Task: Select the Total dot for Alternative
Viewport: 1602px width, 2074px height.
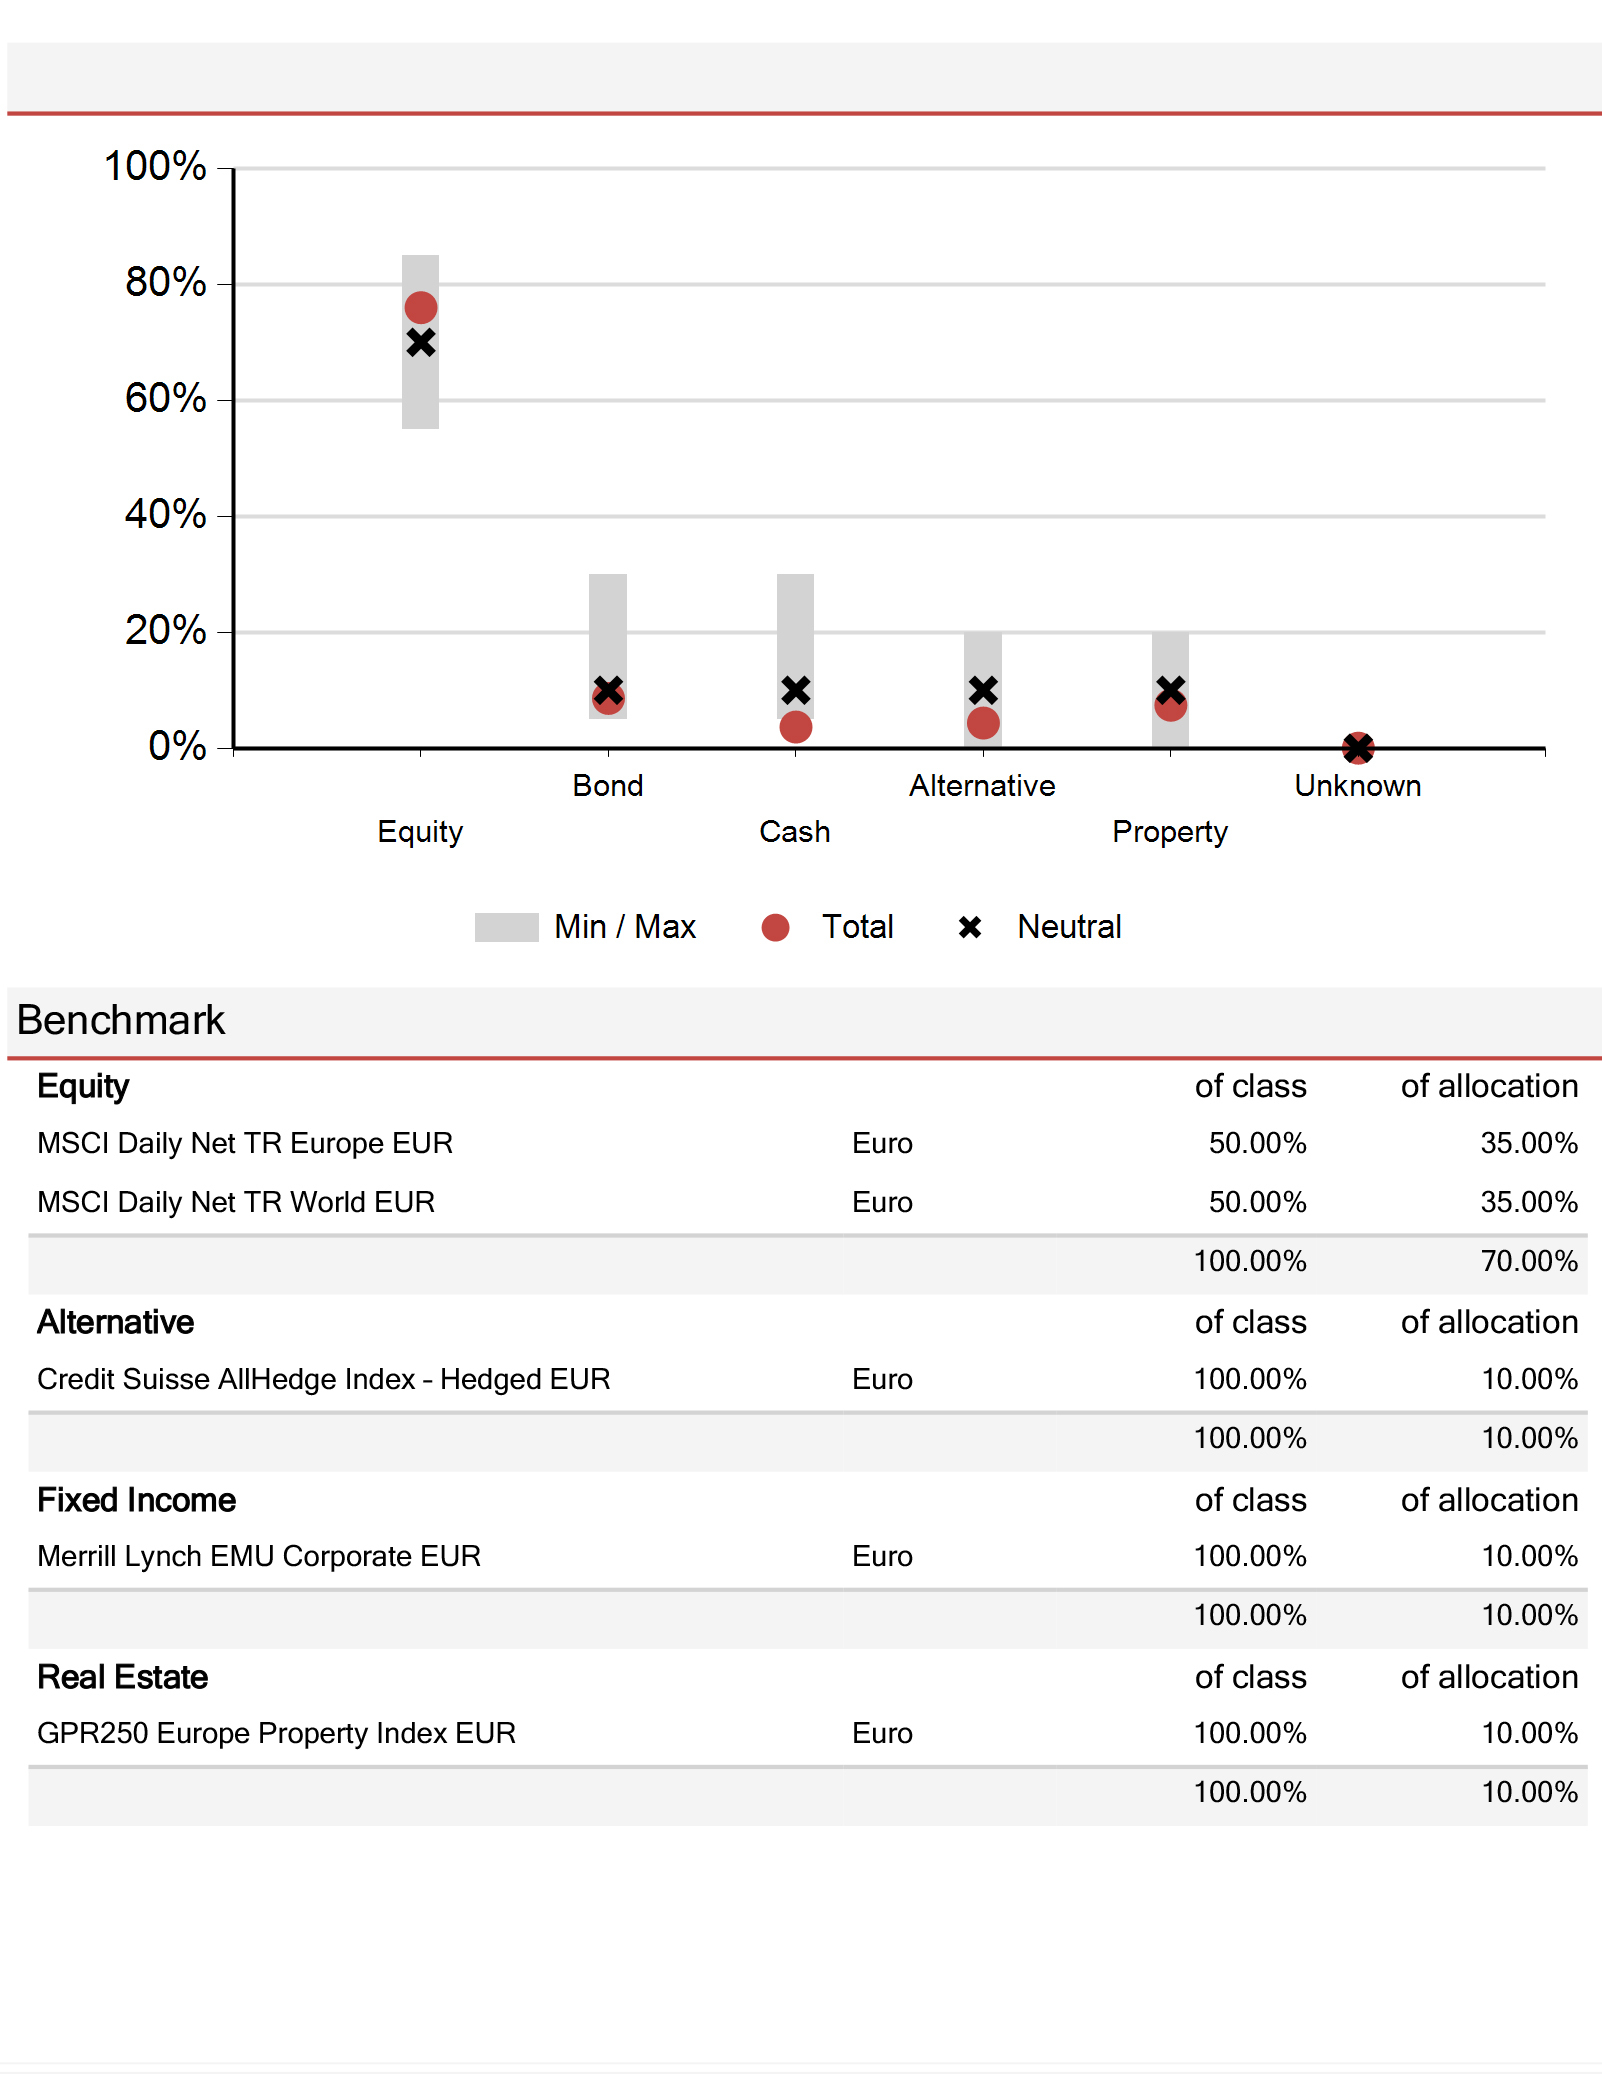Action: (983, 723)
